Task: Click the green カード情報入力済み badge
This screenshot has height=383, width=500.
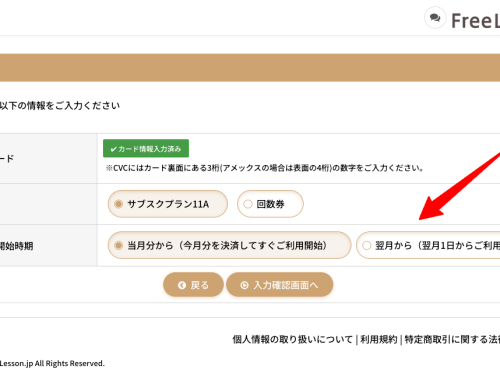Action: click(x=146, y=148)
